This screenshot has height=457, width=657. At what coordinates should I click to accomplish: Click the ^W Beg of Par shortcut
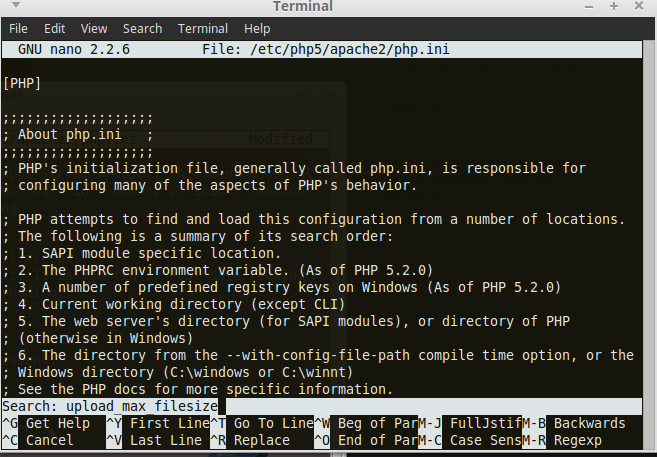tap(365, 423)
